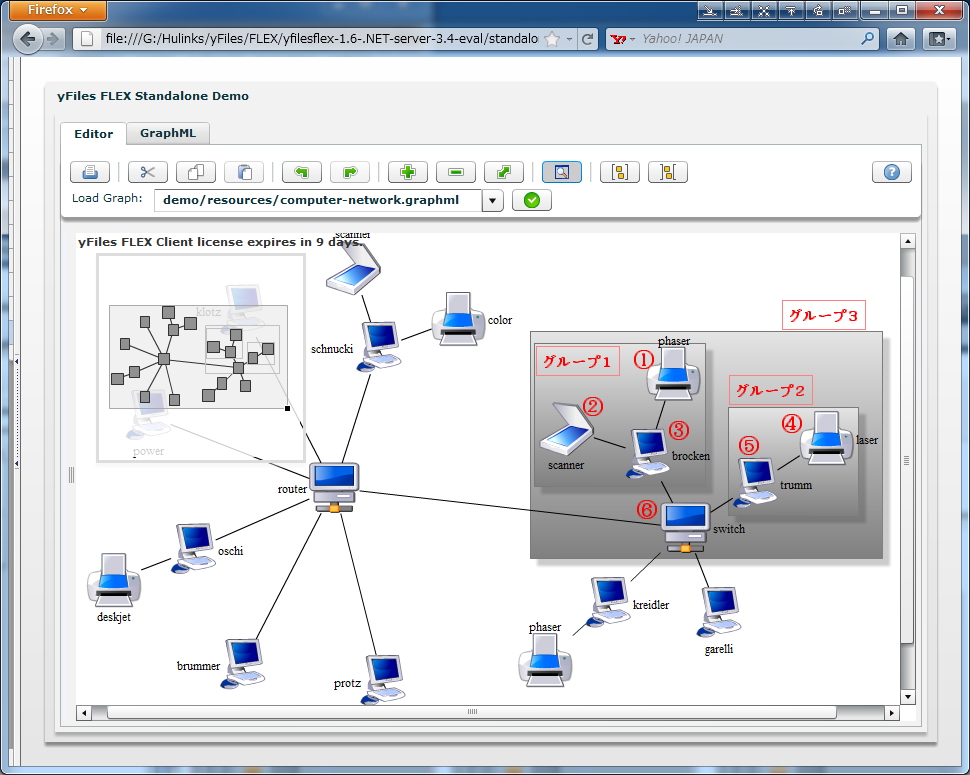970x775 pixels.
Task: Open the Firefox application menu
Action: coord(58,10)
